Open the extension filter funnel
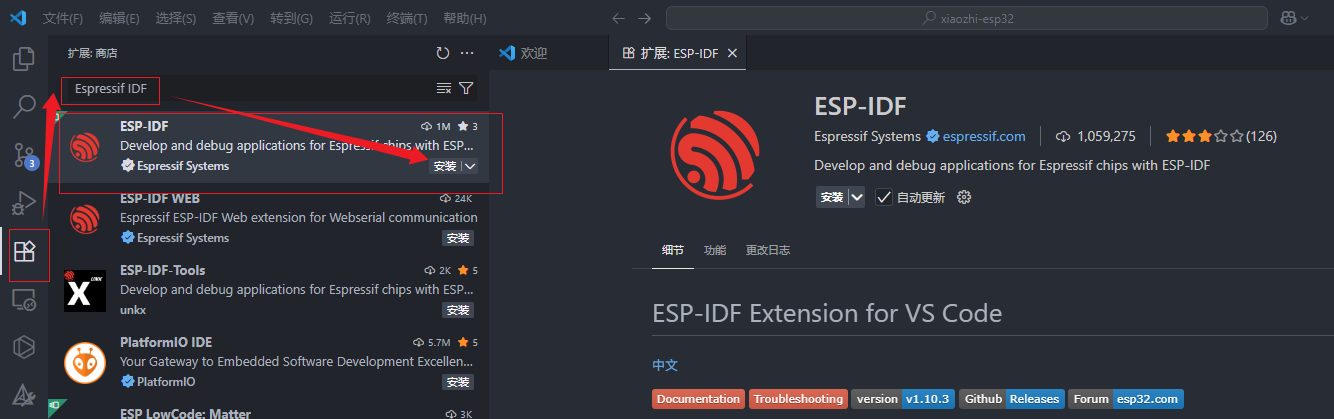Viewport: 1334px width, 419px height. [x=466, y=88]
